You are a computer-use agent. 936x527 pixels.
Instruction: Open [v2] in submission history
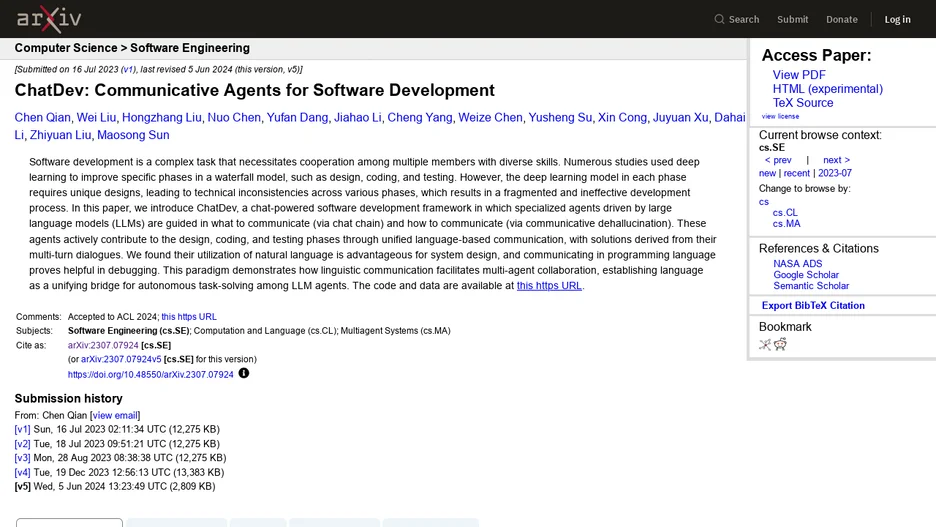pos(22,444)
